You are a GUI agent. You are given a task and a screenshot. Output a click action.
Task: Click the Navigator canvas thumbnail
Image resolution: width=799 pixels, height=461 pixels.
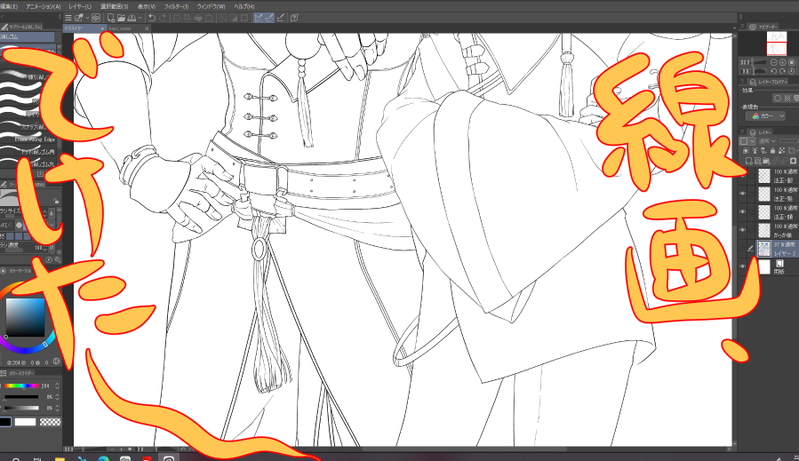(x=777, y=44)
